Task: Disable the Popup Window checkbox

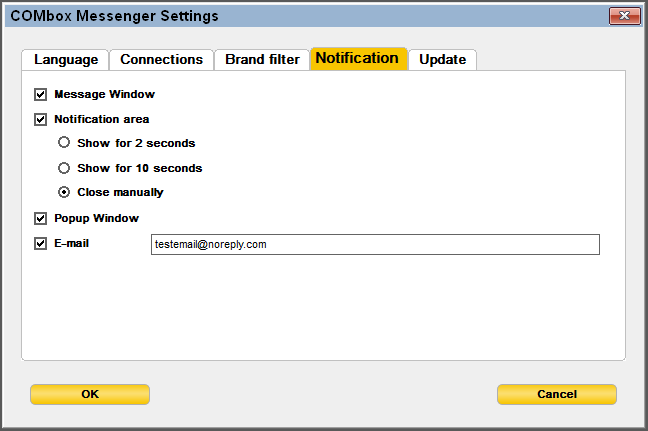Action: [x=40, y=219]
